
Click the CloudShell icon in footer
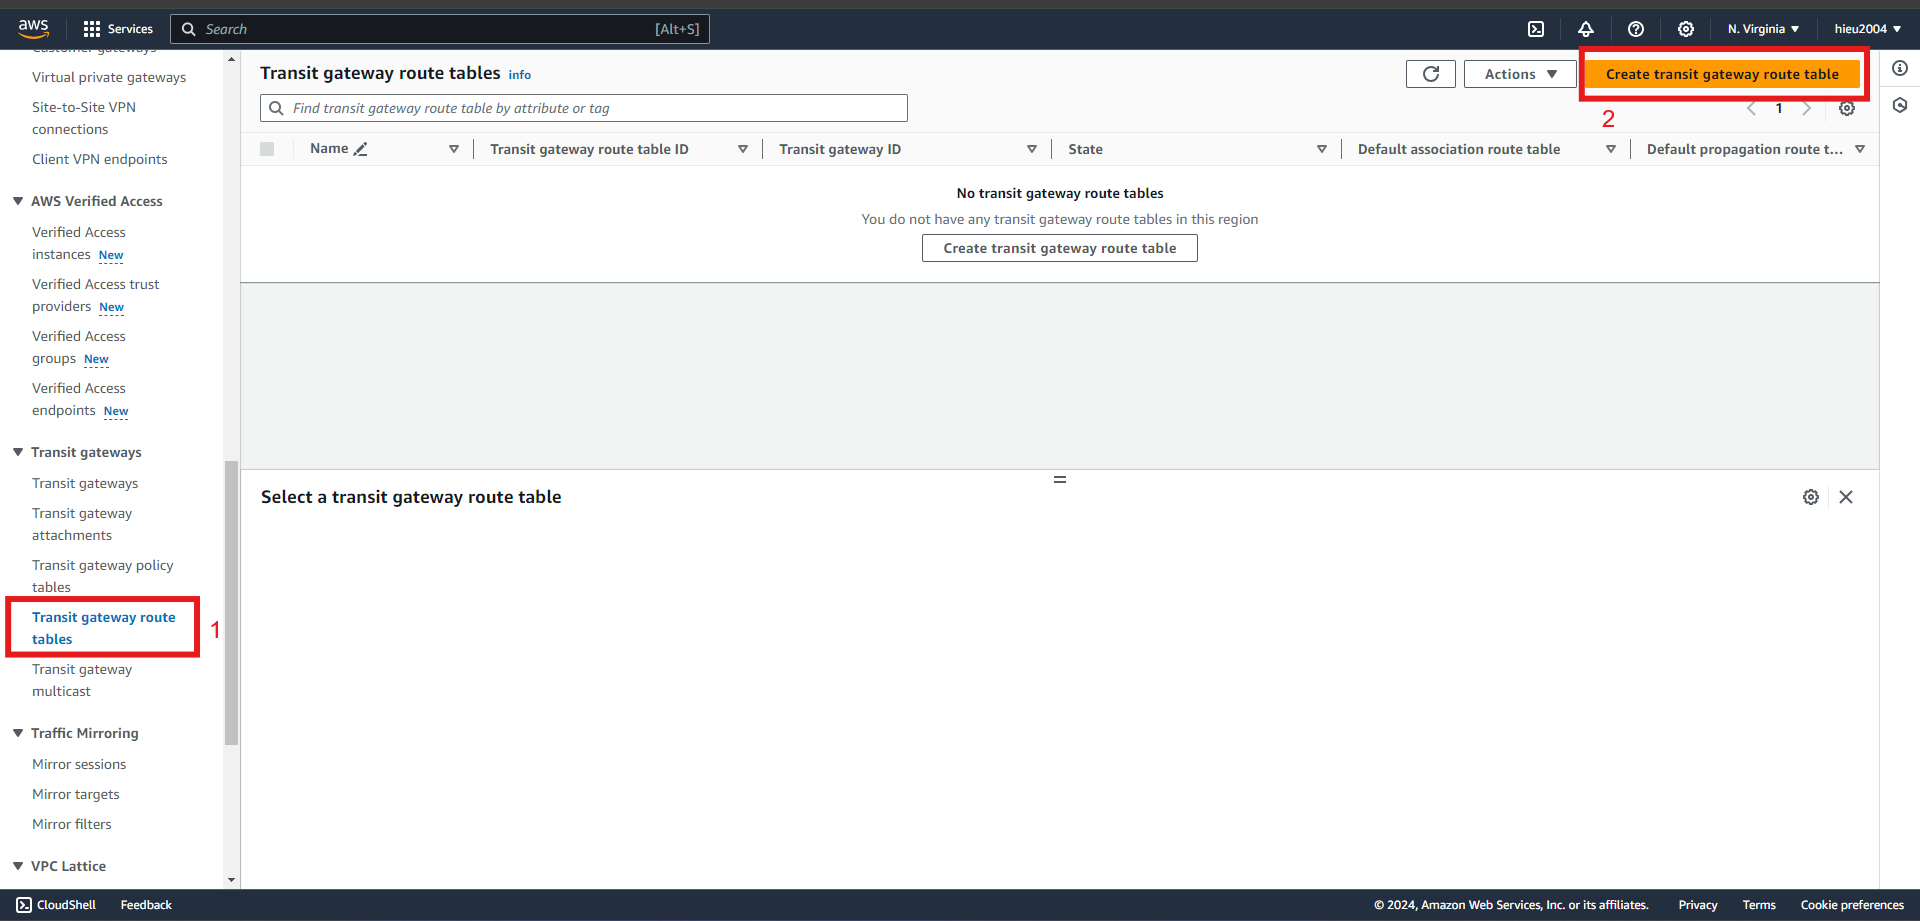pyautogui.click(x=24, y=905)
